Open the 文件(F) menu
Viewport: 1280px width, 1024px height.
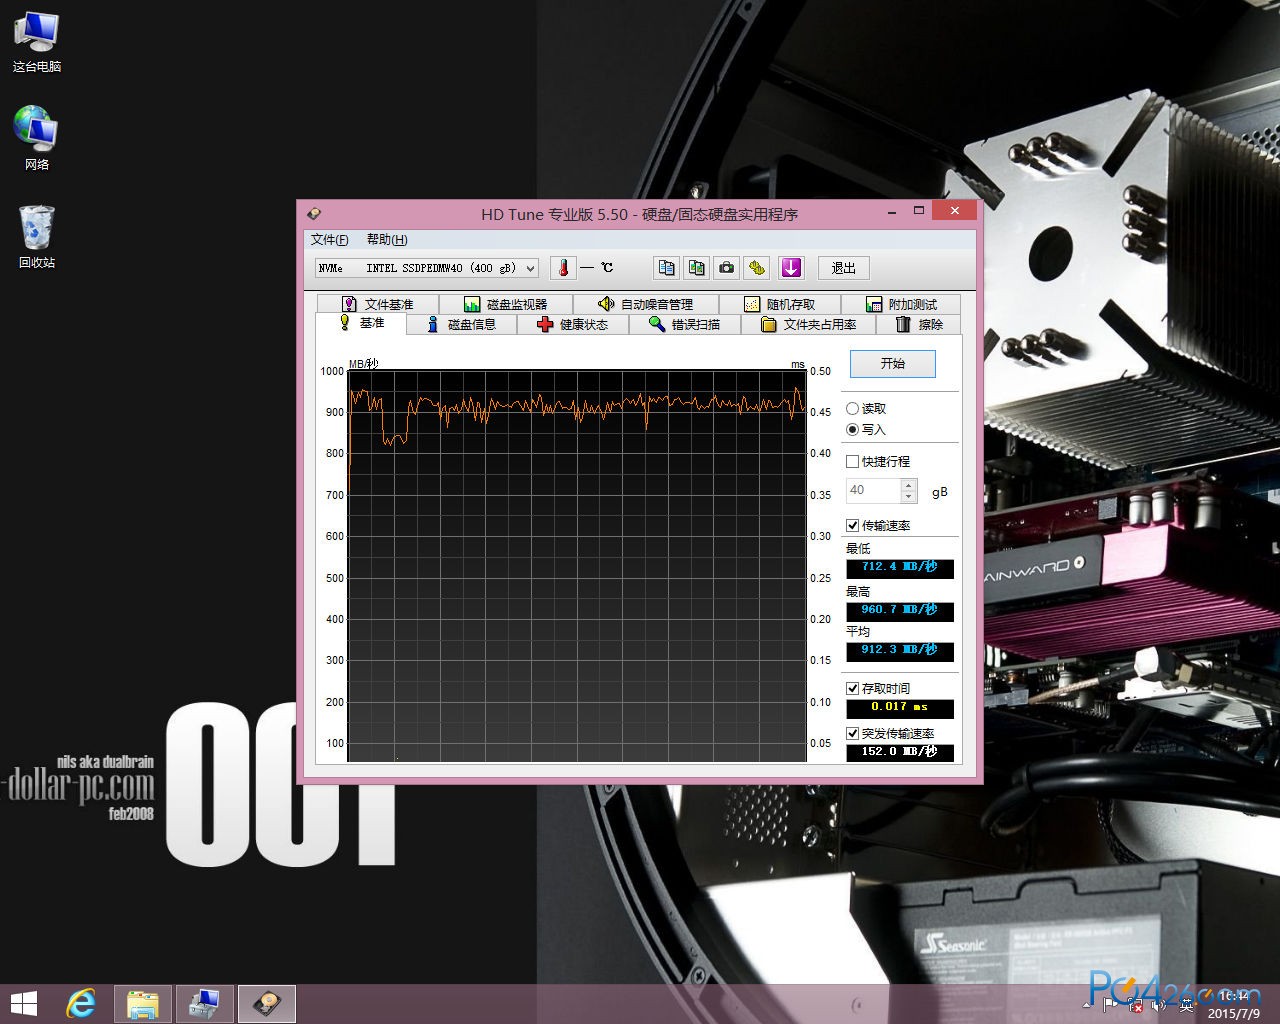(x=329, y=239)
